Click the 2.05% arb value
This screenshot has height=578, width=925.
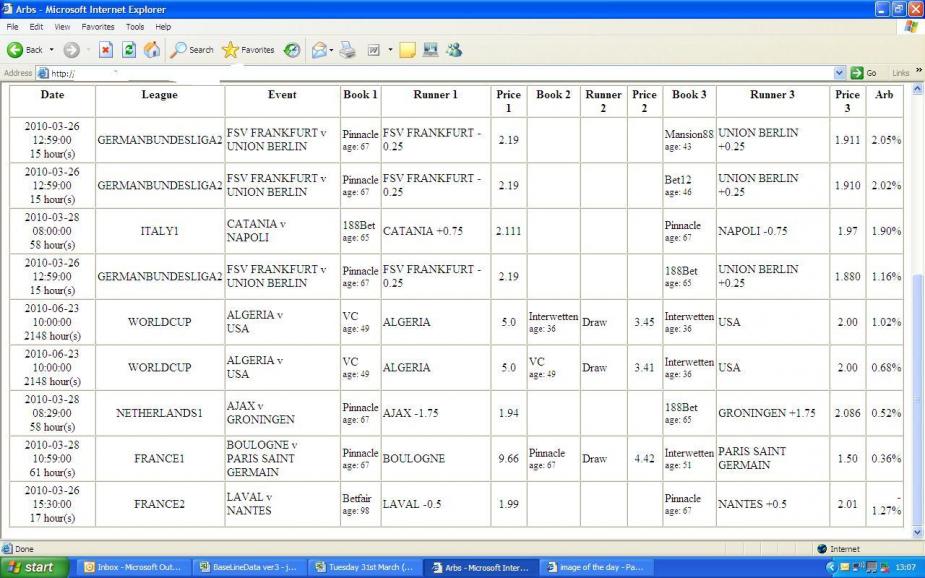pos(885,140)
